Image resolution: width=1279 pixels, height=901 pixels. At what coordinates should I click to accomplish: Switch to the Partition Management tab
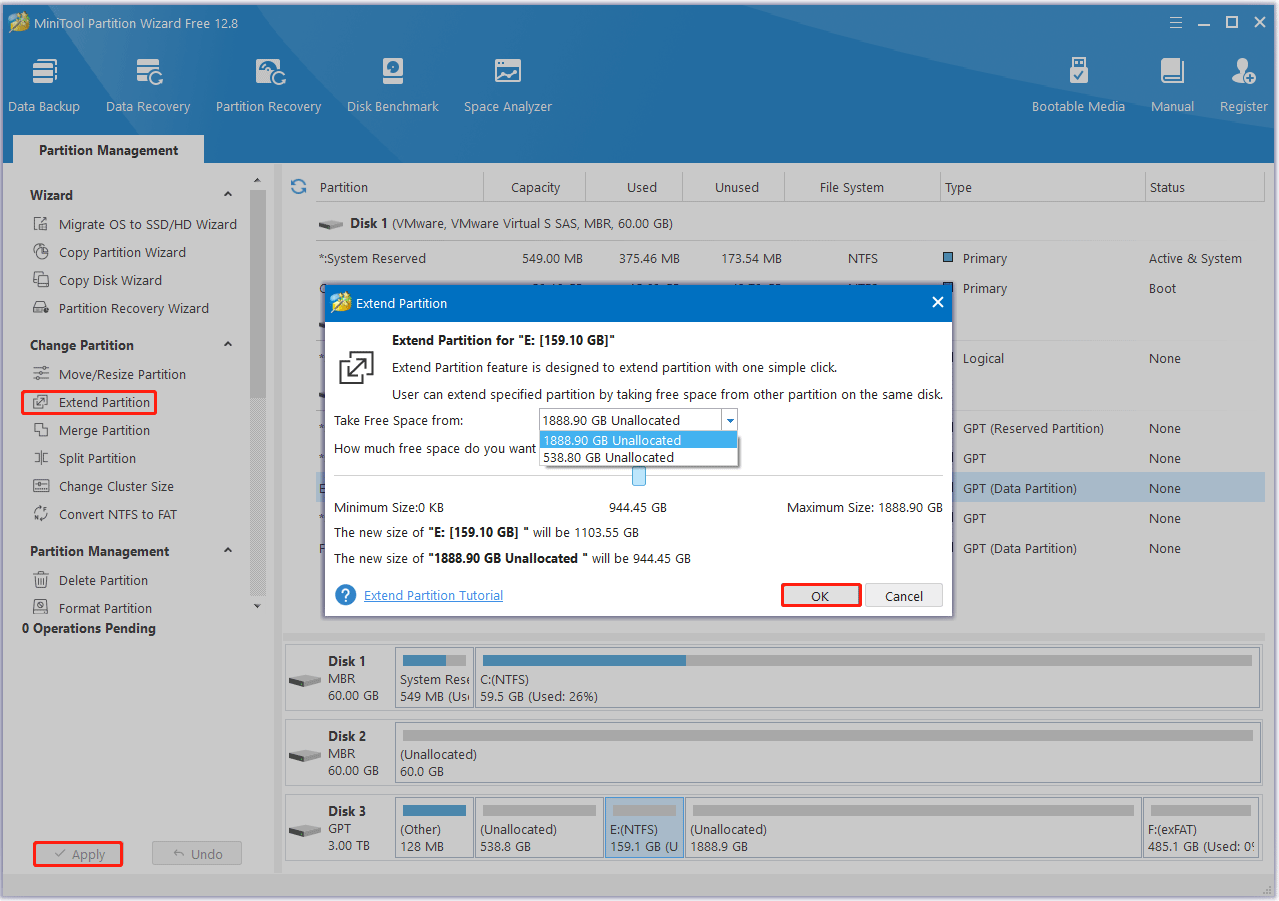[x=108, y=150]
